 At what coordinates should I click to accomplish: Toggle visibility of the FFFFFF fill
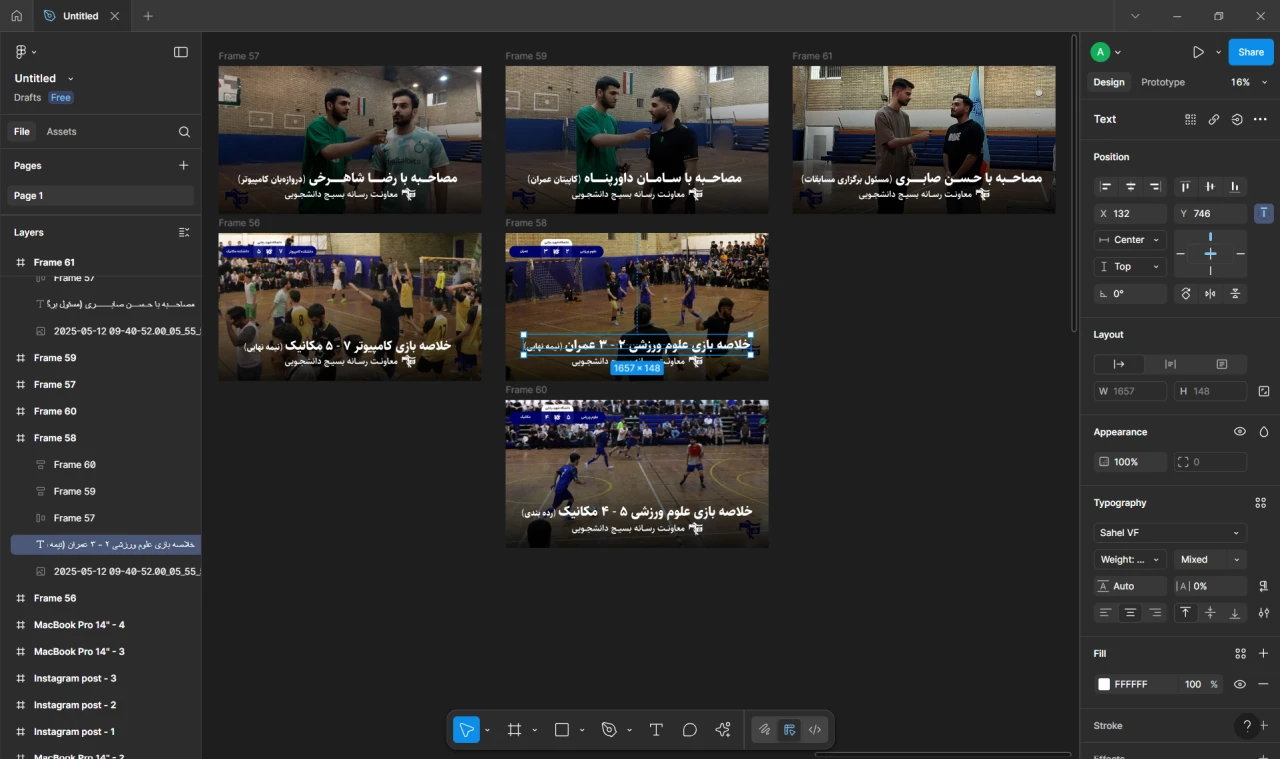pyautogui.click(x=1240, y=684)
